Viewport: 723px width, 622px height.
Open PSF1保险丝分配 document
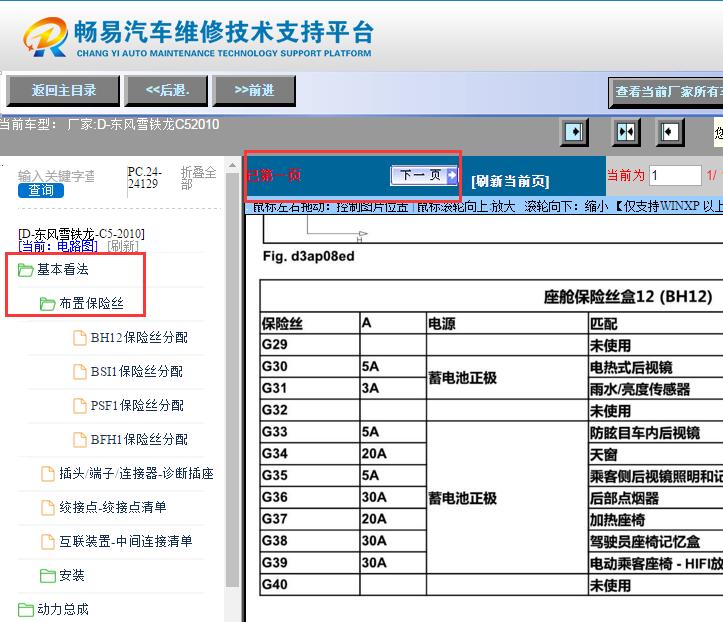coord(137,405)
